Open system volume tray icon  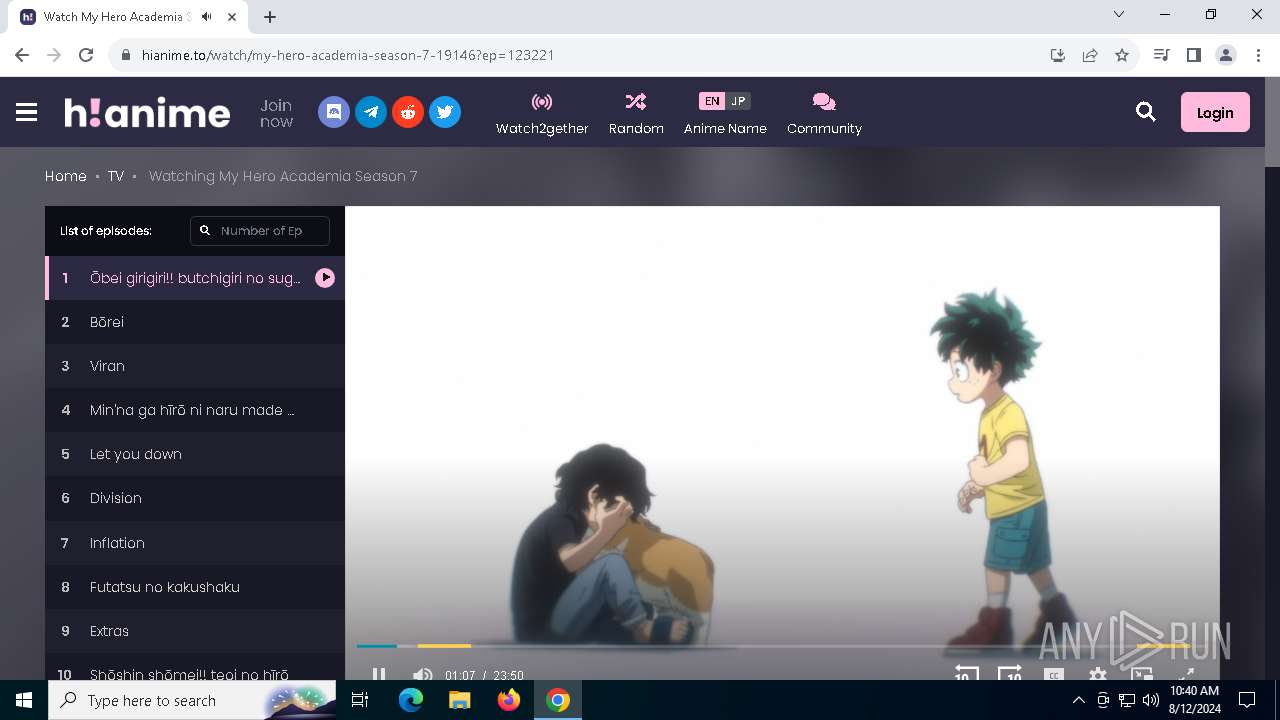1150,700
